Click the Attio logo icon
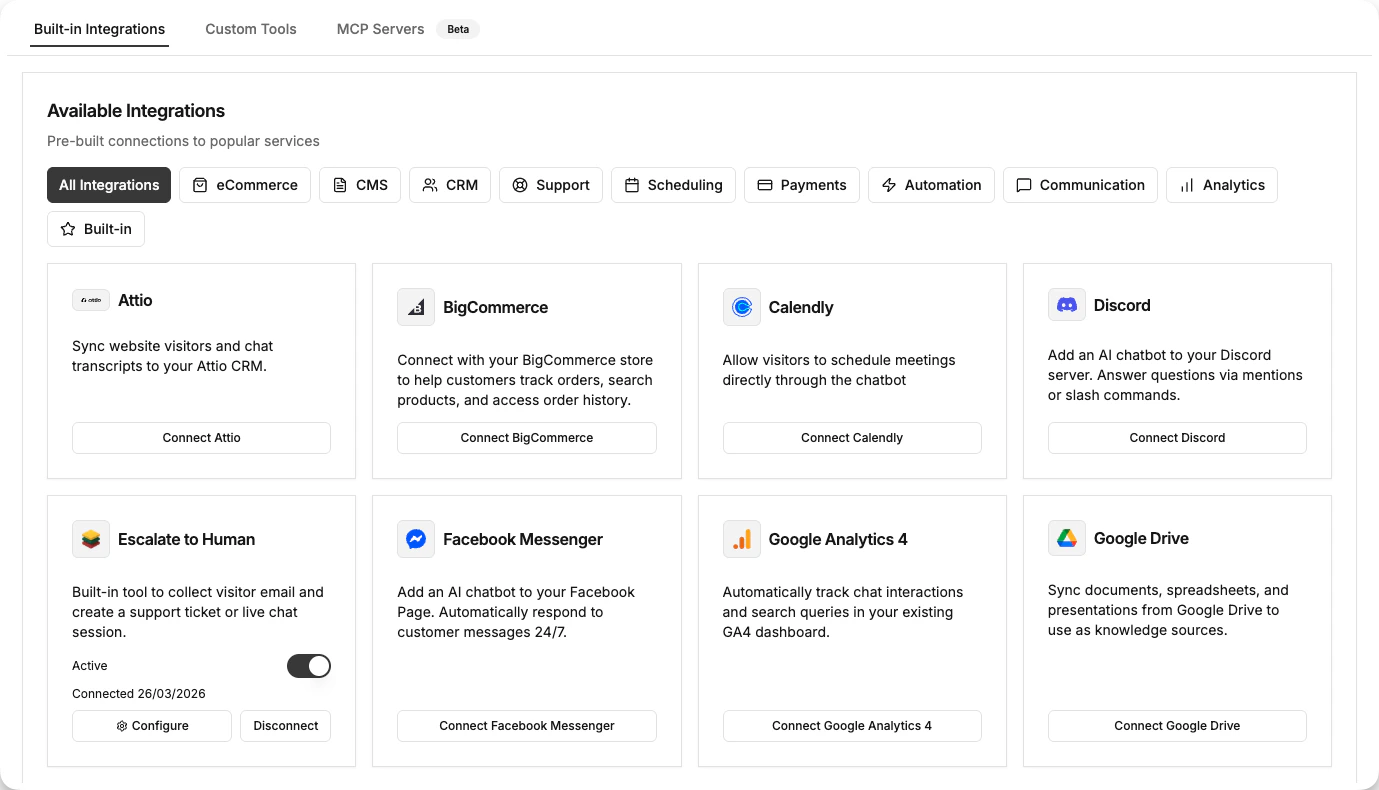This screenshot has height=790, width=1379. tap(90, 299)
